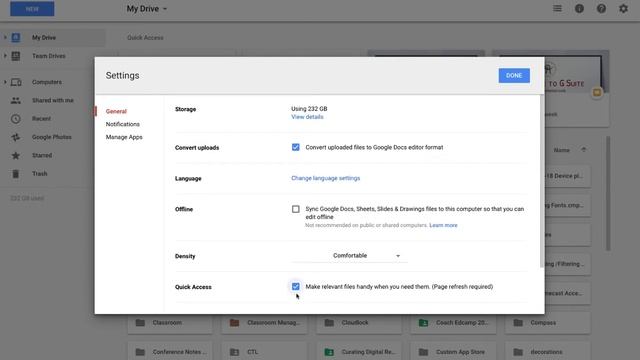
Task: Enable Offline sync checkbox
Action: pos(296,209)
